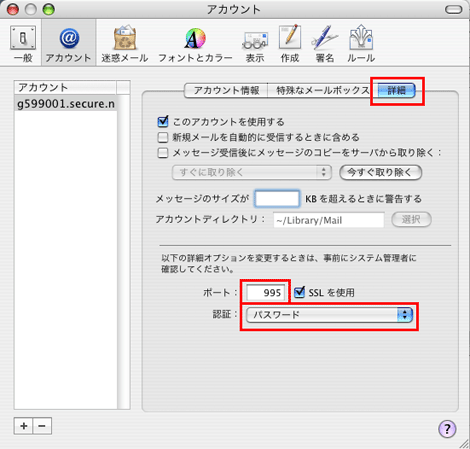This screenshot has width=470, height=449.
Task: Click the 今すぐ取り除く button
Action: [x=380, y=172]
